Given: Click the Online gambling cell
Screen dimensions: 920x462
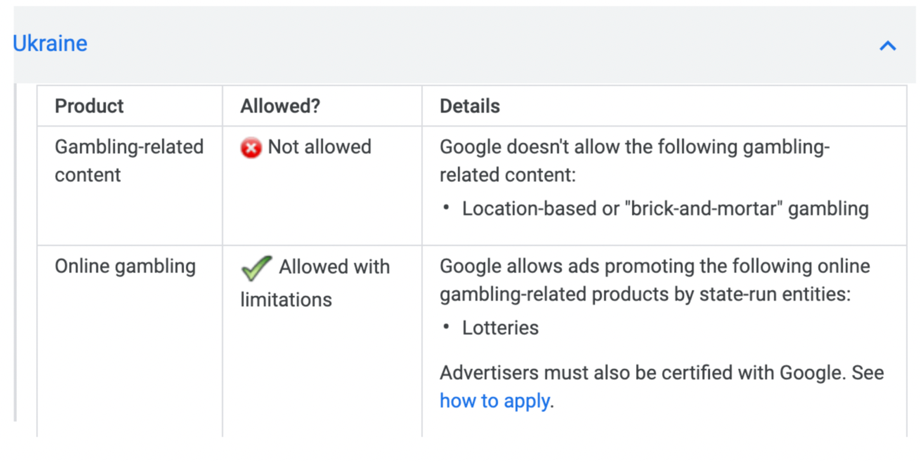Looking at the screenshot, I should point(130,341).
